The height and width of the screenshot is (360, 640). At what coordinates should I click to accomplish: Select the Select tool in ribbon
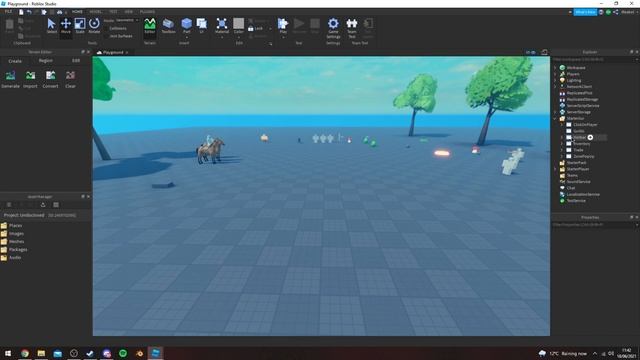point(51,26)
